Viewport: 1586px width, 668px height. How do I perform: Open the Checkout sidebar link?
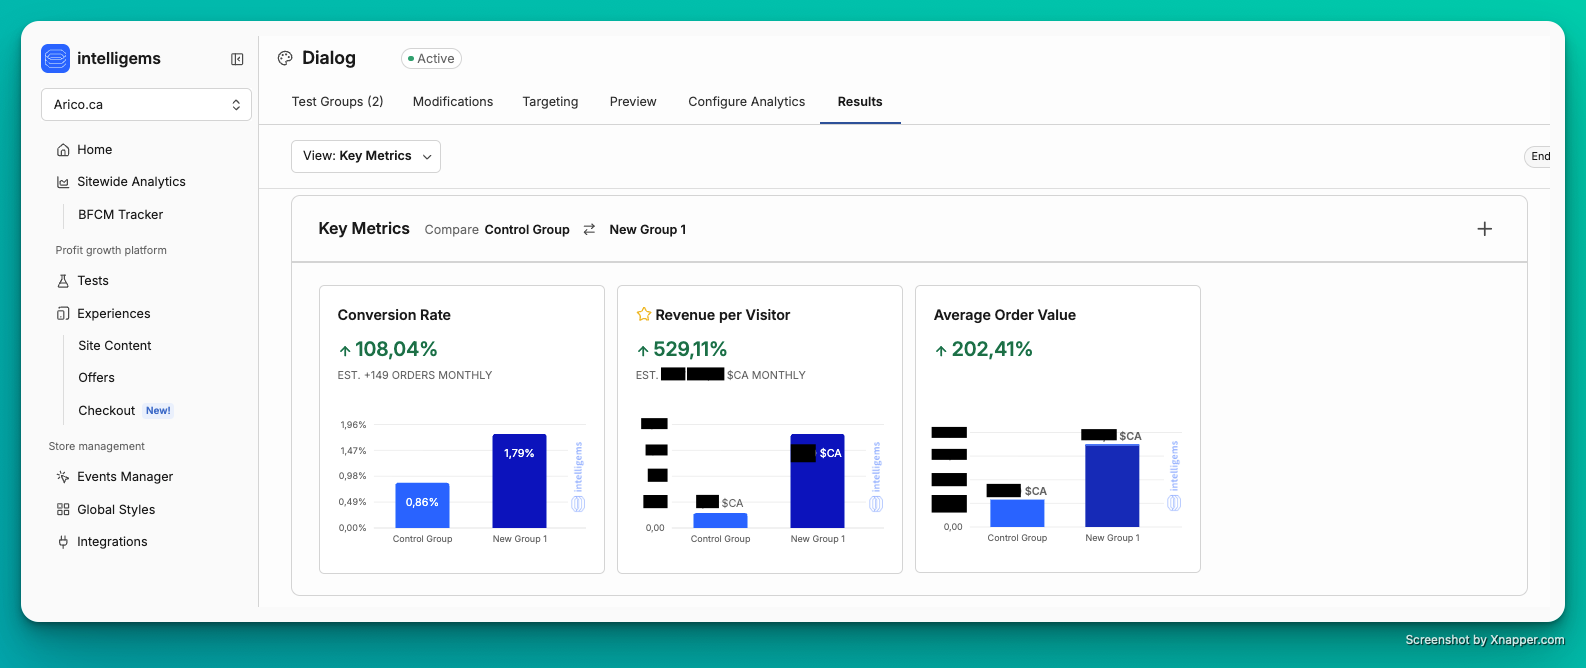(x=107, y=411)
